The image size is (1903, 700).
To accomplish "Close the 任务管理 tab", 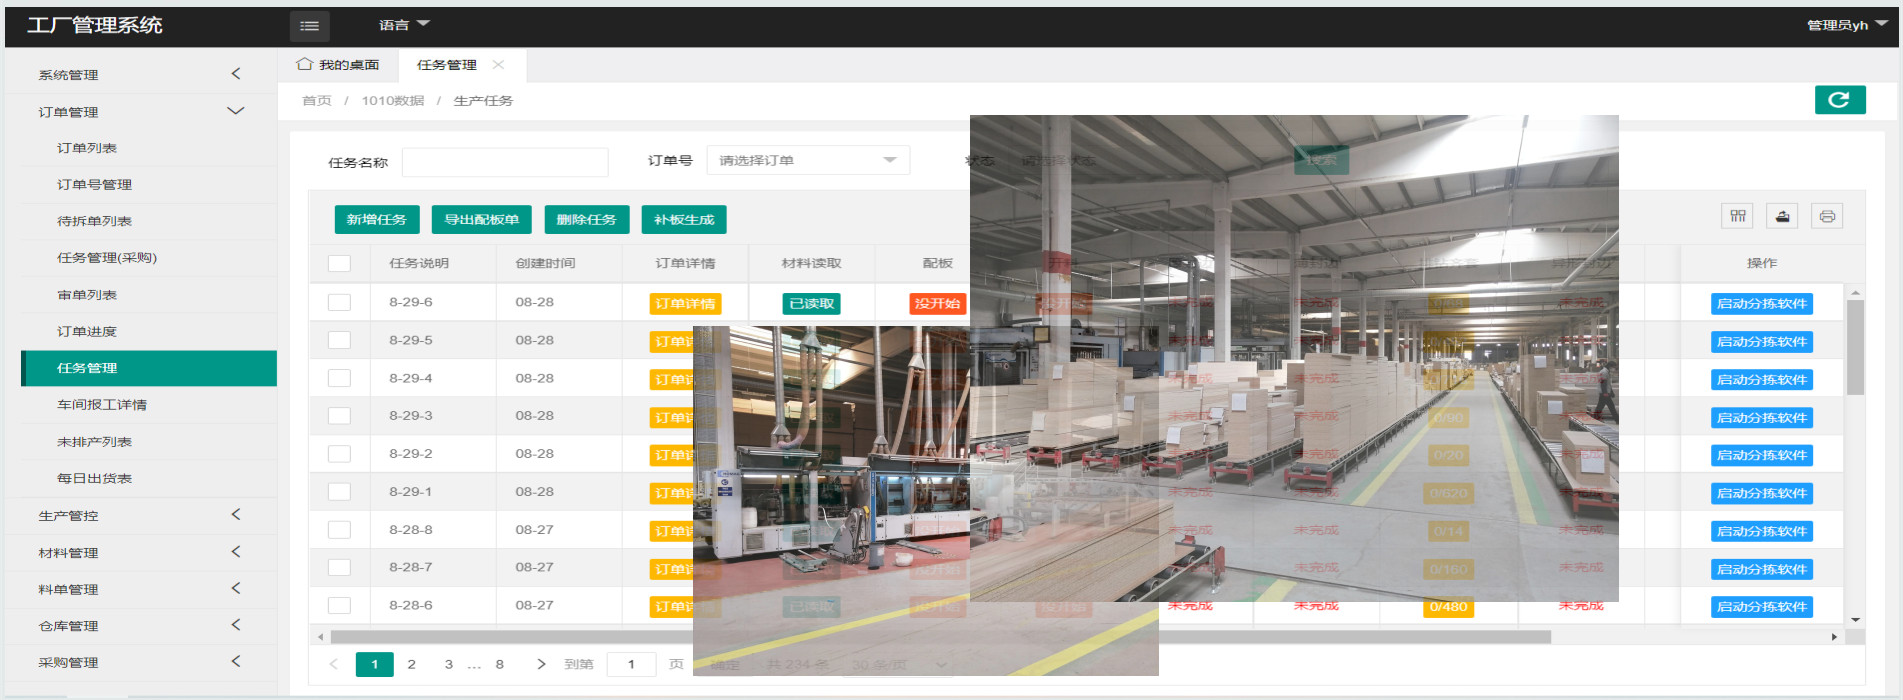I will pos(498,65).
